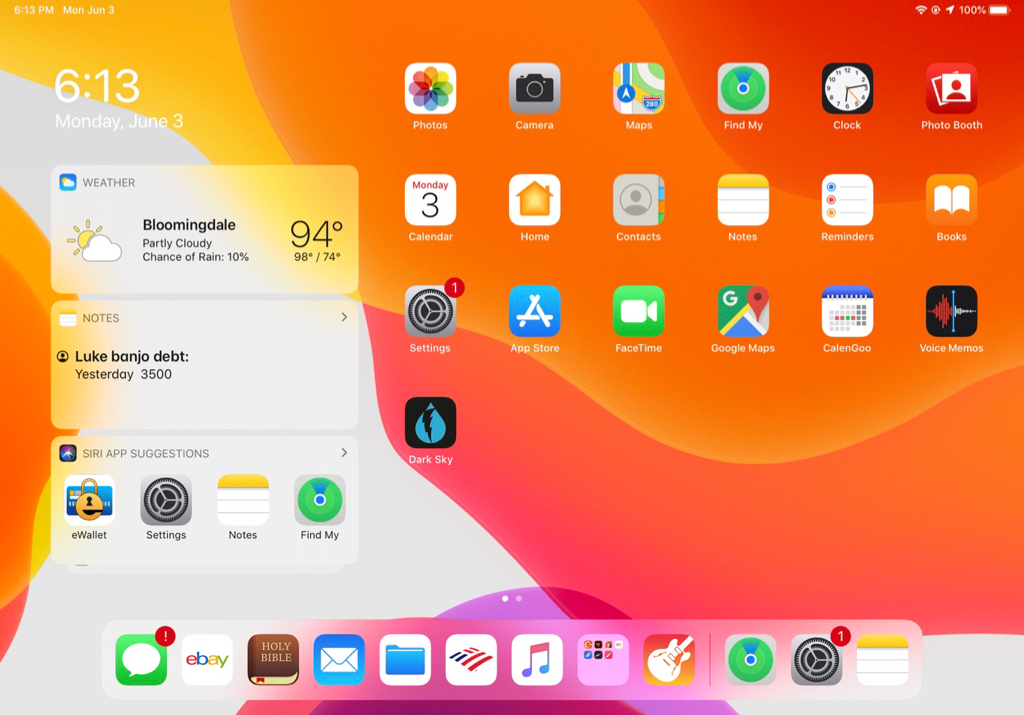Image resolution: width=1024 pixels, height=715 pixels.
Task: Open Mail from the dock
Action: point(339,659)
